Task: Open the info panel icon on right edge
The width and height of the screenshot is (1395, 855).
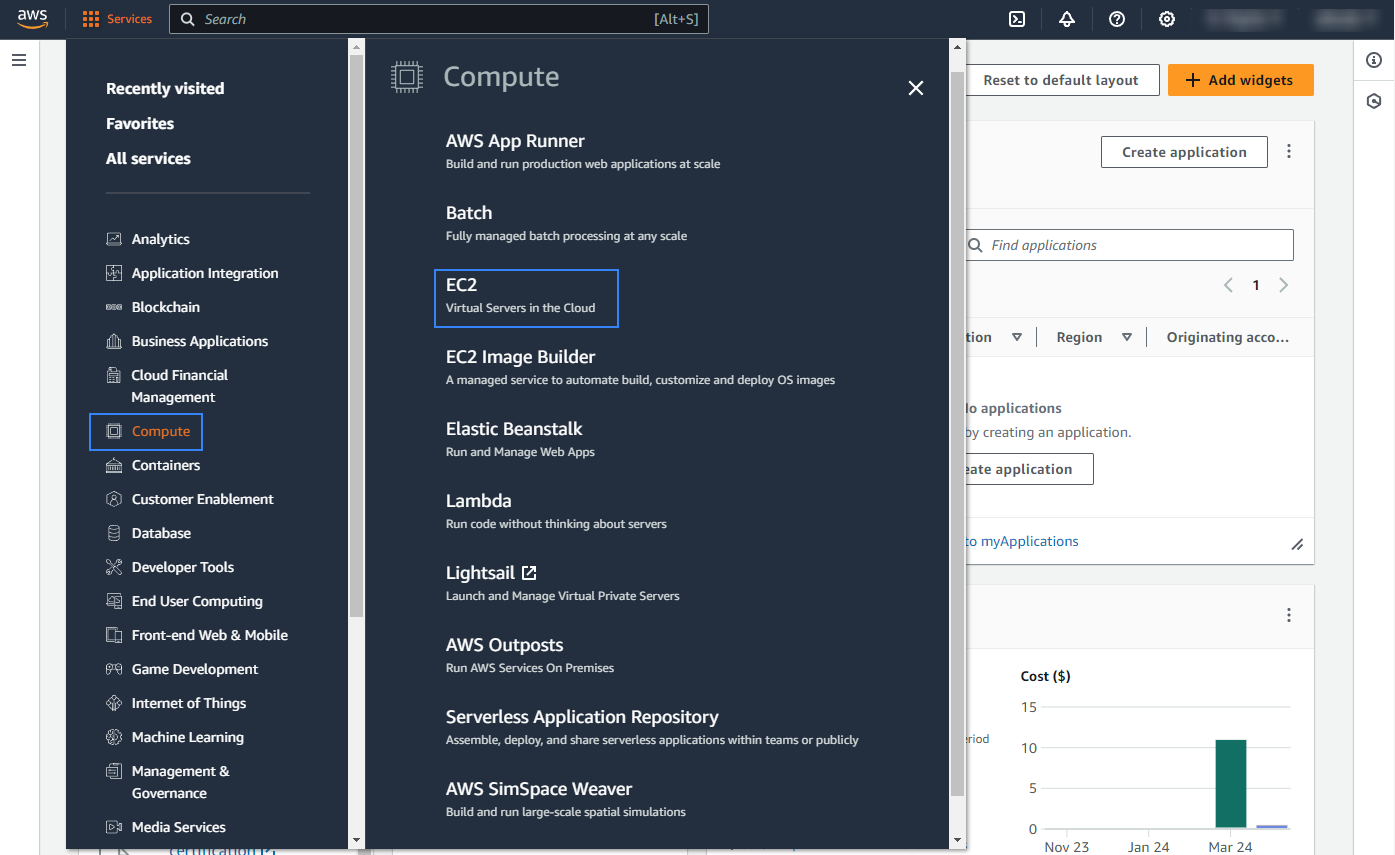Action: tap(1374, 60)
